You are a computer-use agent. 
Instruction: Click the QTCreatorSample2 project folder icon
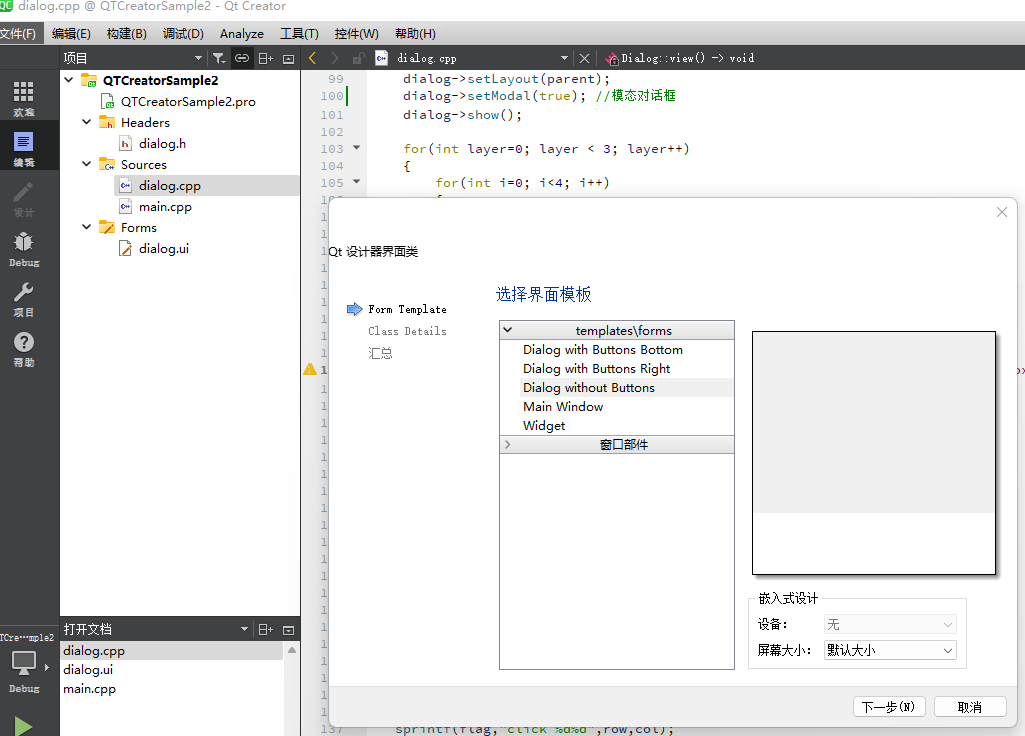tap(89, 80)
